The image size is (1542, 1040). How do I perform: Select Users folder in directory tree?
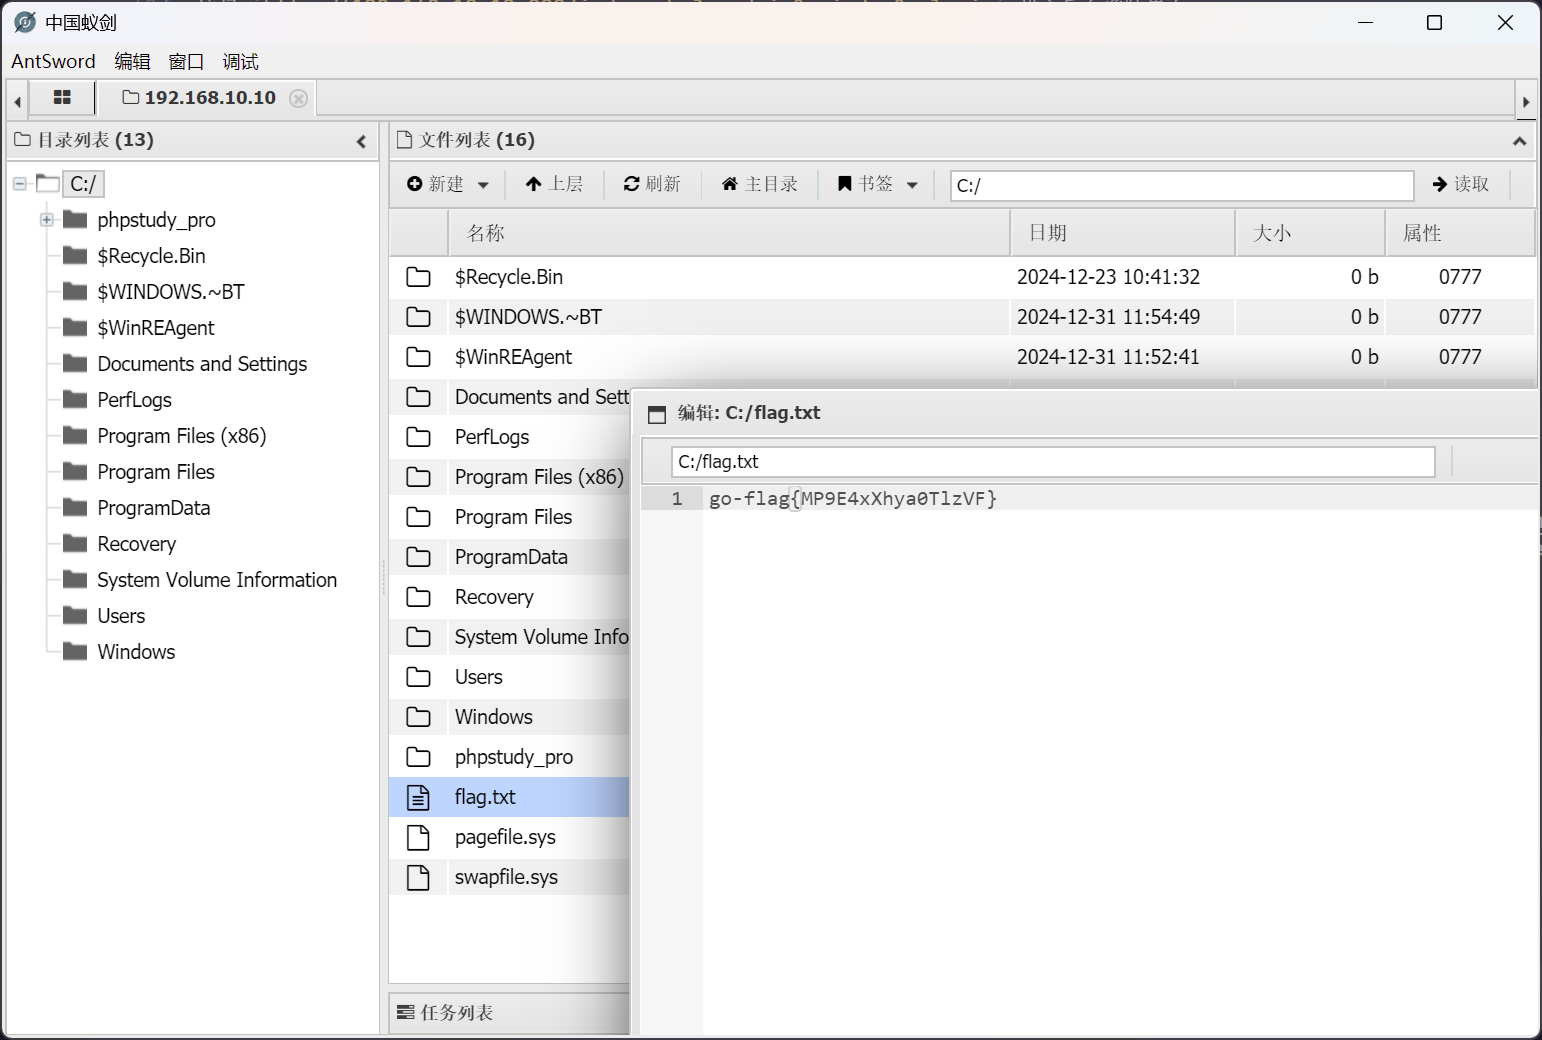121,616
